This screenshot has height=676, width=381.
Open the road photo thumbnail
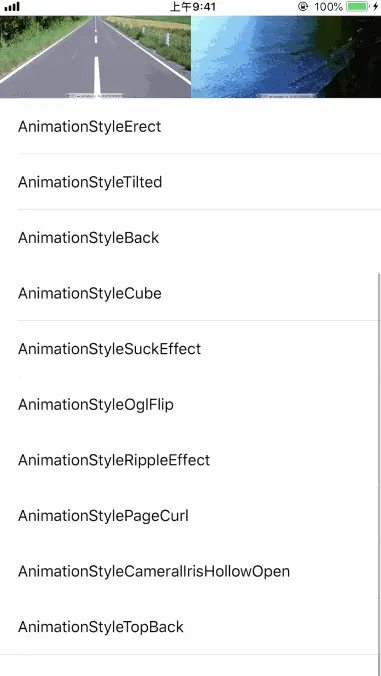(x=95, y=57)
